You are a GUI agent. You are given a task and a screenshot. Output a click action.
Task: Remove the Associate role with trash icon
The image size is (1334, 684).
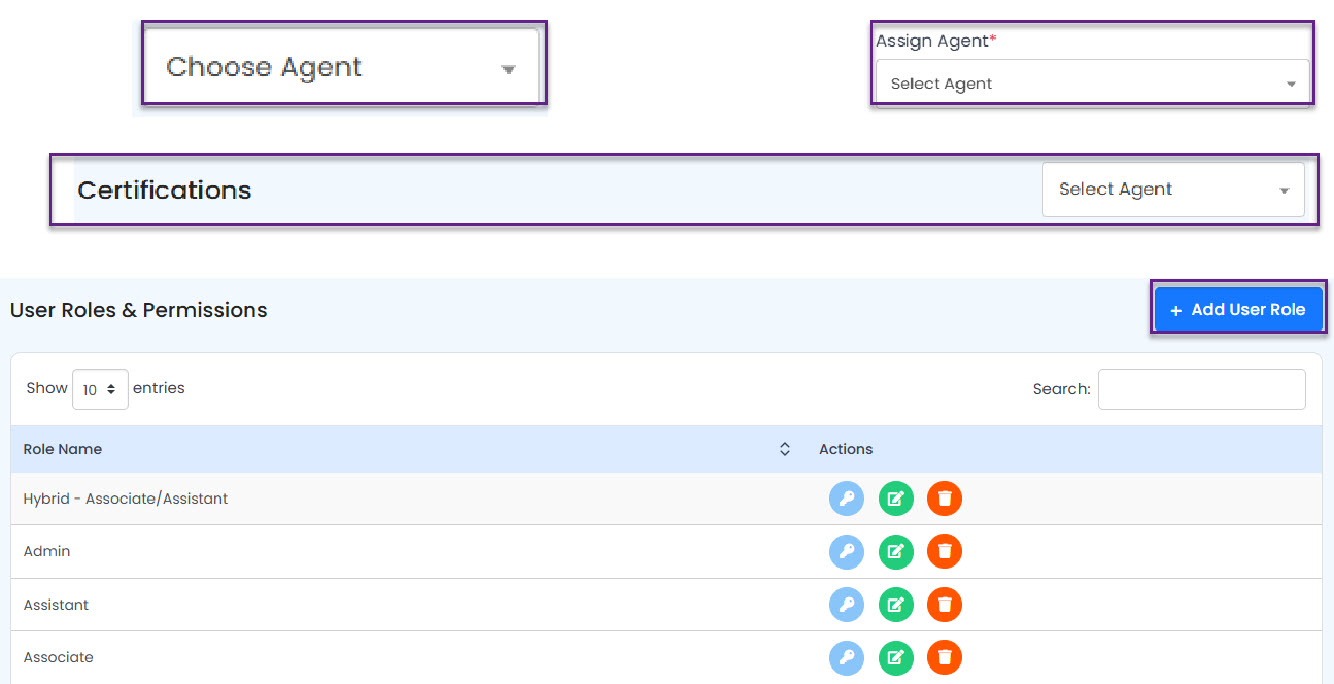click(x=944, y=657)
